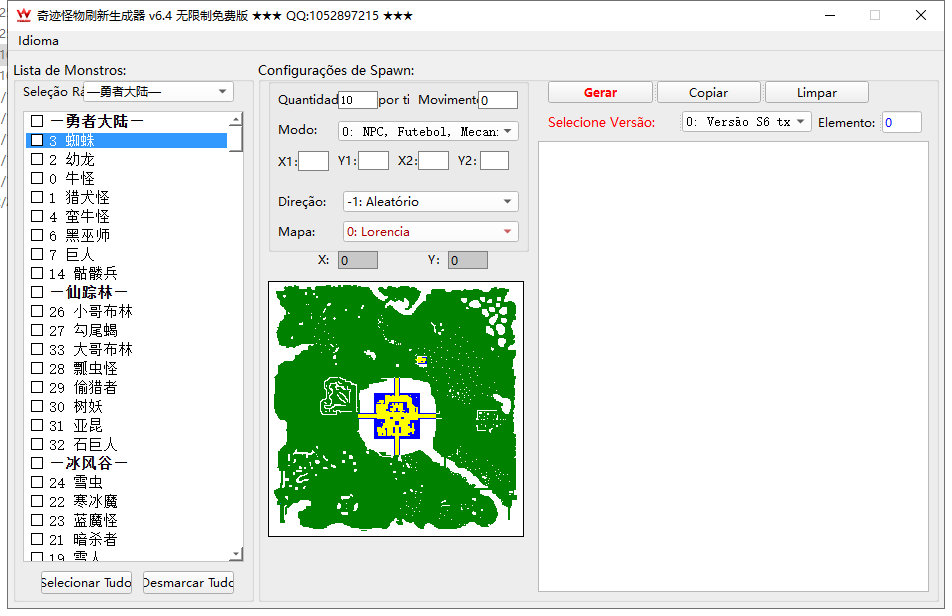Click the Limpar button
Viewport: 952px width, 616px height.
pyautogui.click(x=817, y=92)
